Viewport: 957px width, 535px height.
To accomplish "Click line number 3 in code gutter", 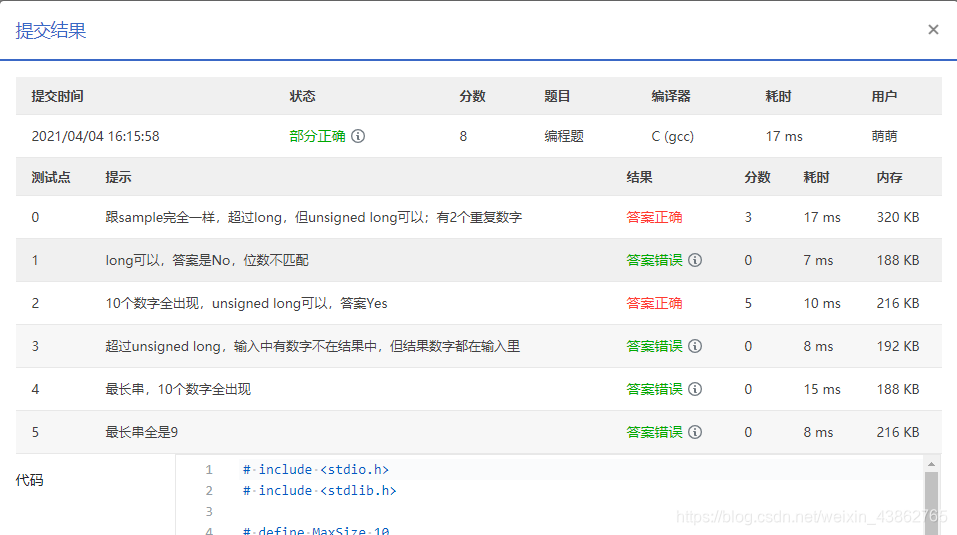I will [209, 511].
